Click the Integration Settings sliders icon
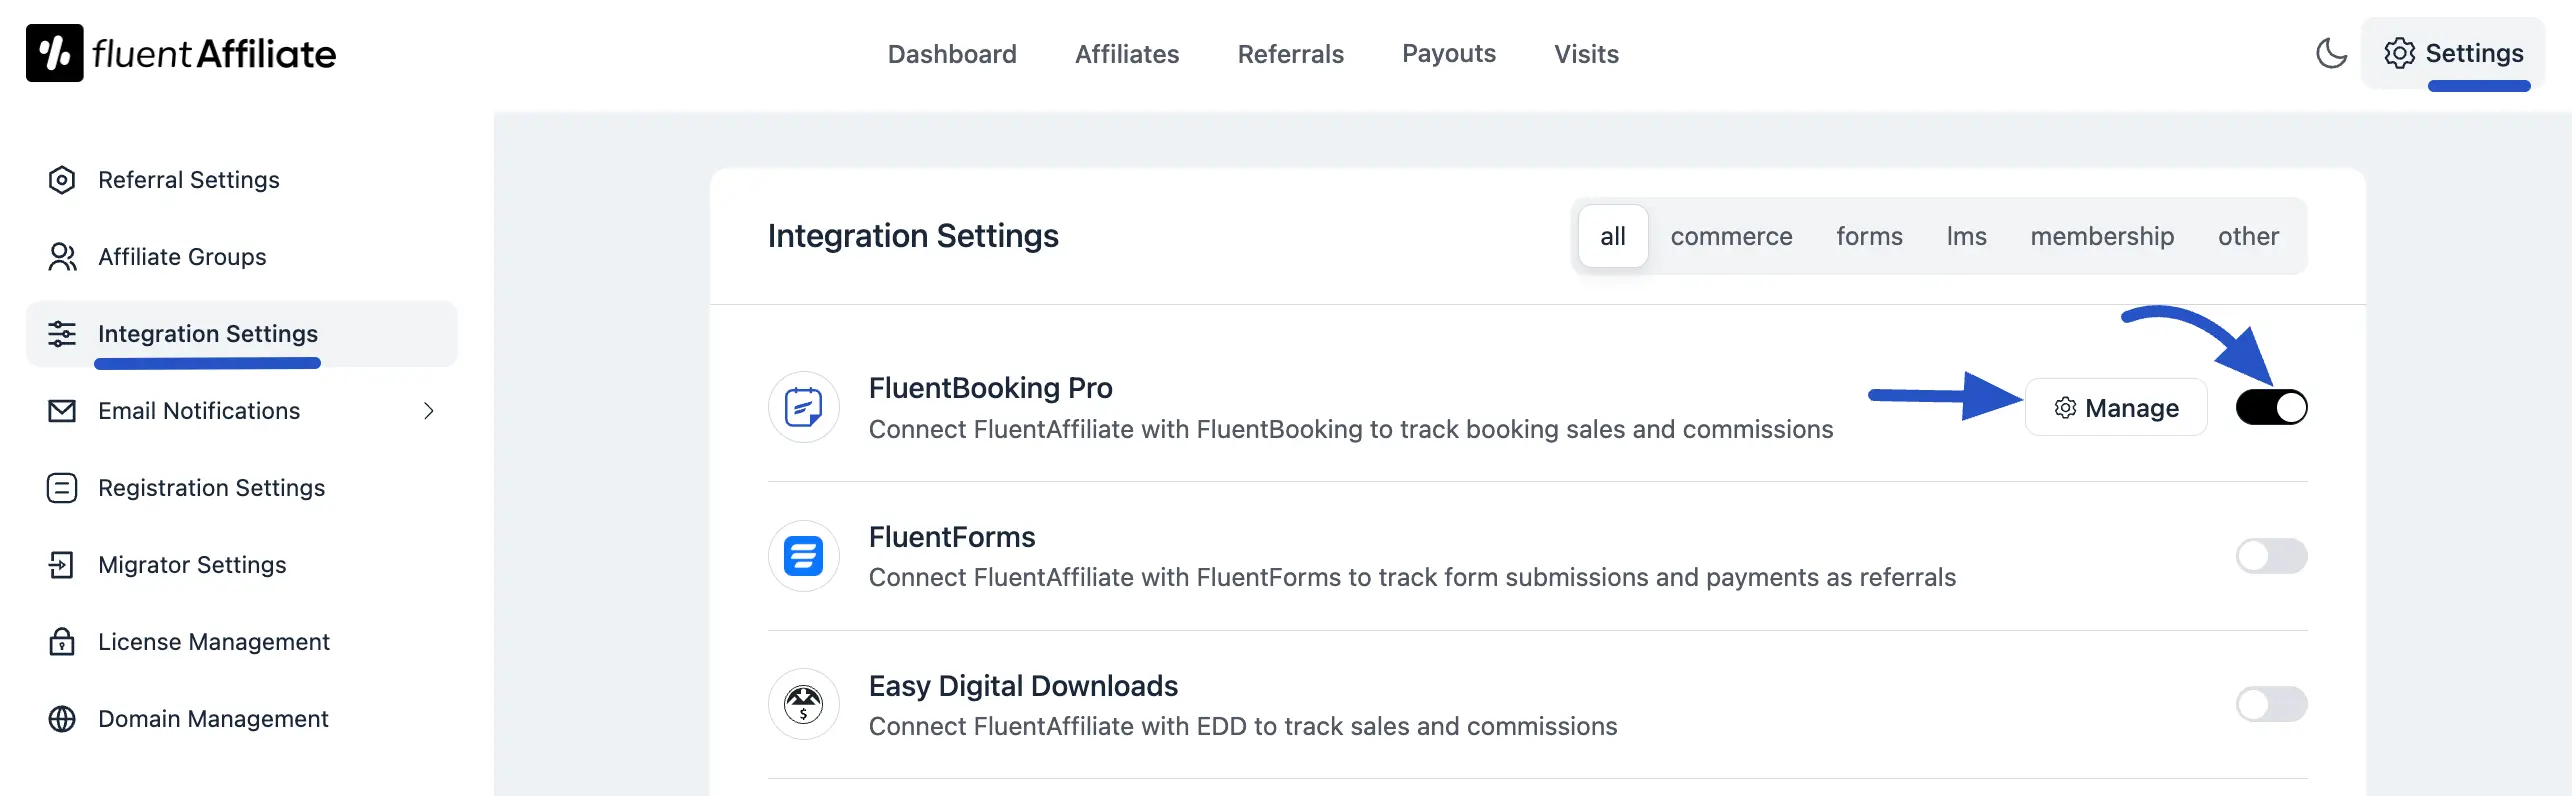 click(x=62, y=334)
